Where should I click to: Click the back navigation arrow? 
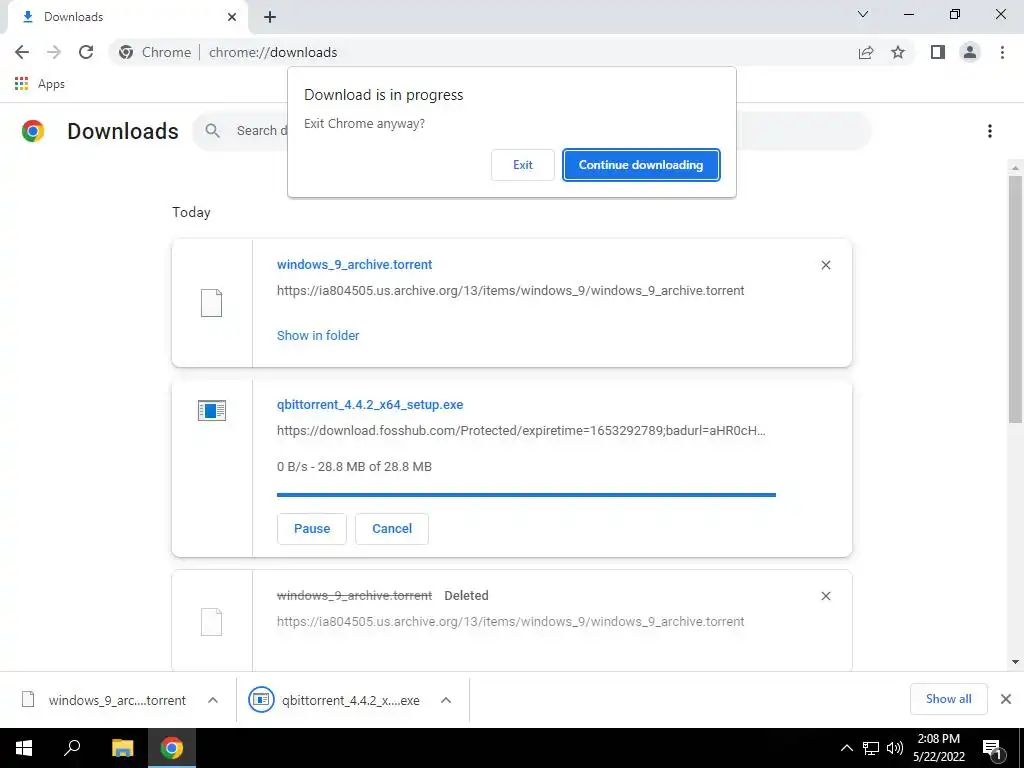pyautogui.click(x=22, y=52)
